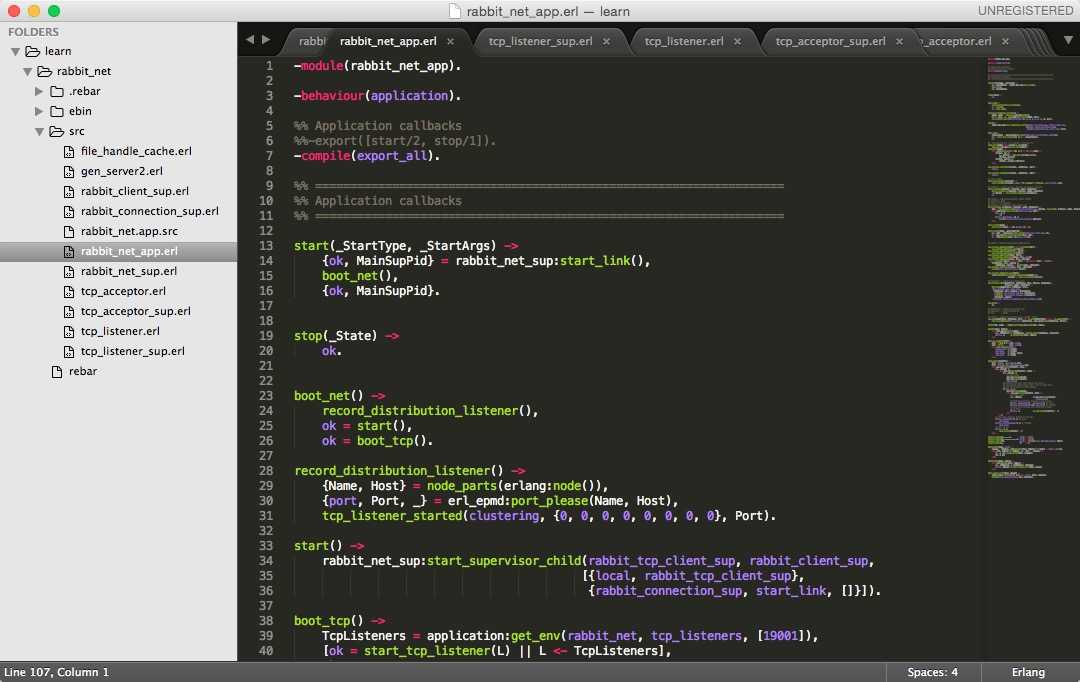Open the rebar file in sidebar
Viewport: 1080px width, 682px height.
coord(83,371)
